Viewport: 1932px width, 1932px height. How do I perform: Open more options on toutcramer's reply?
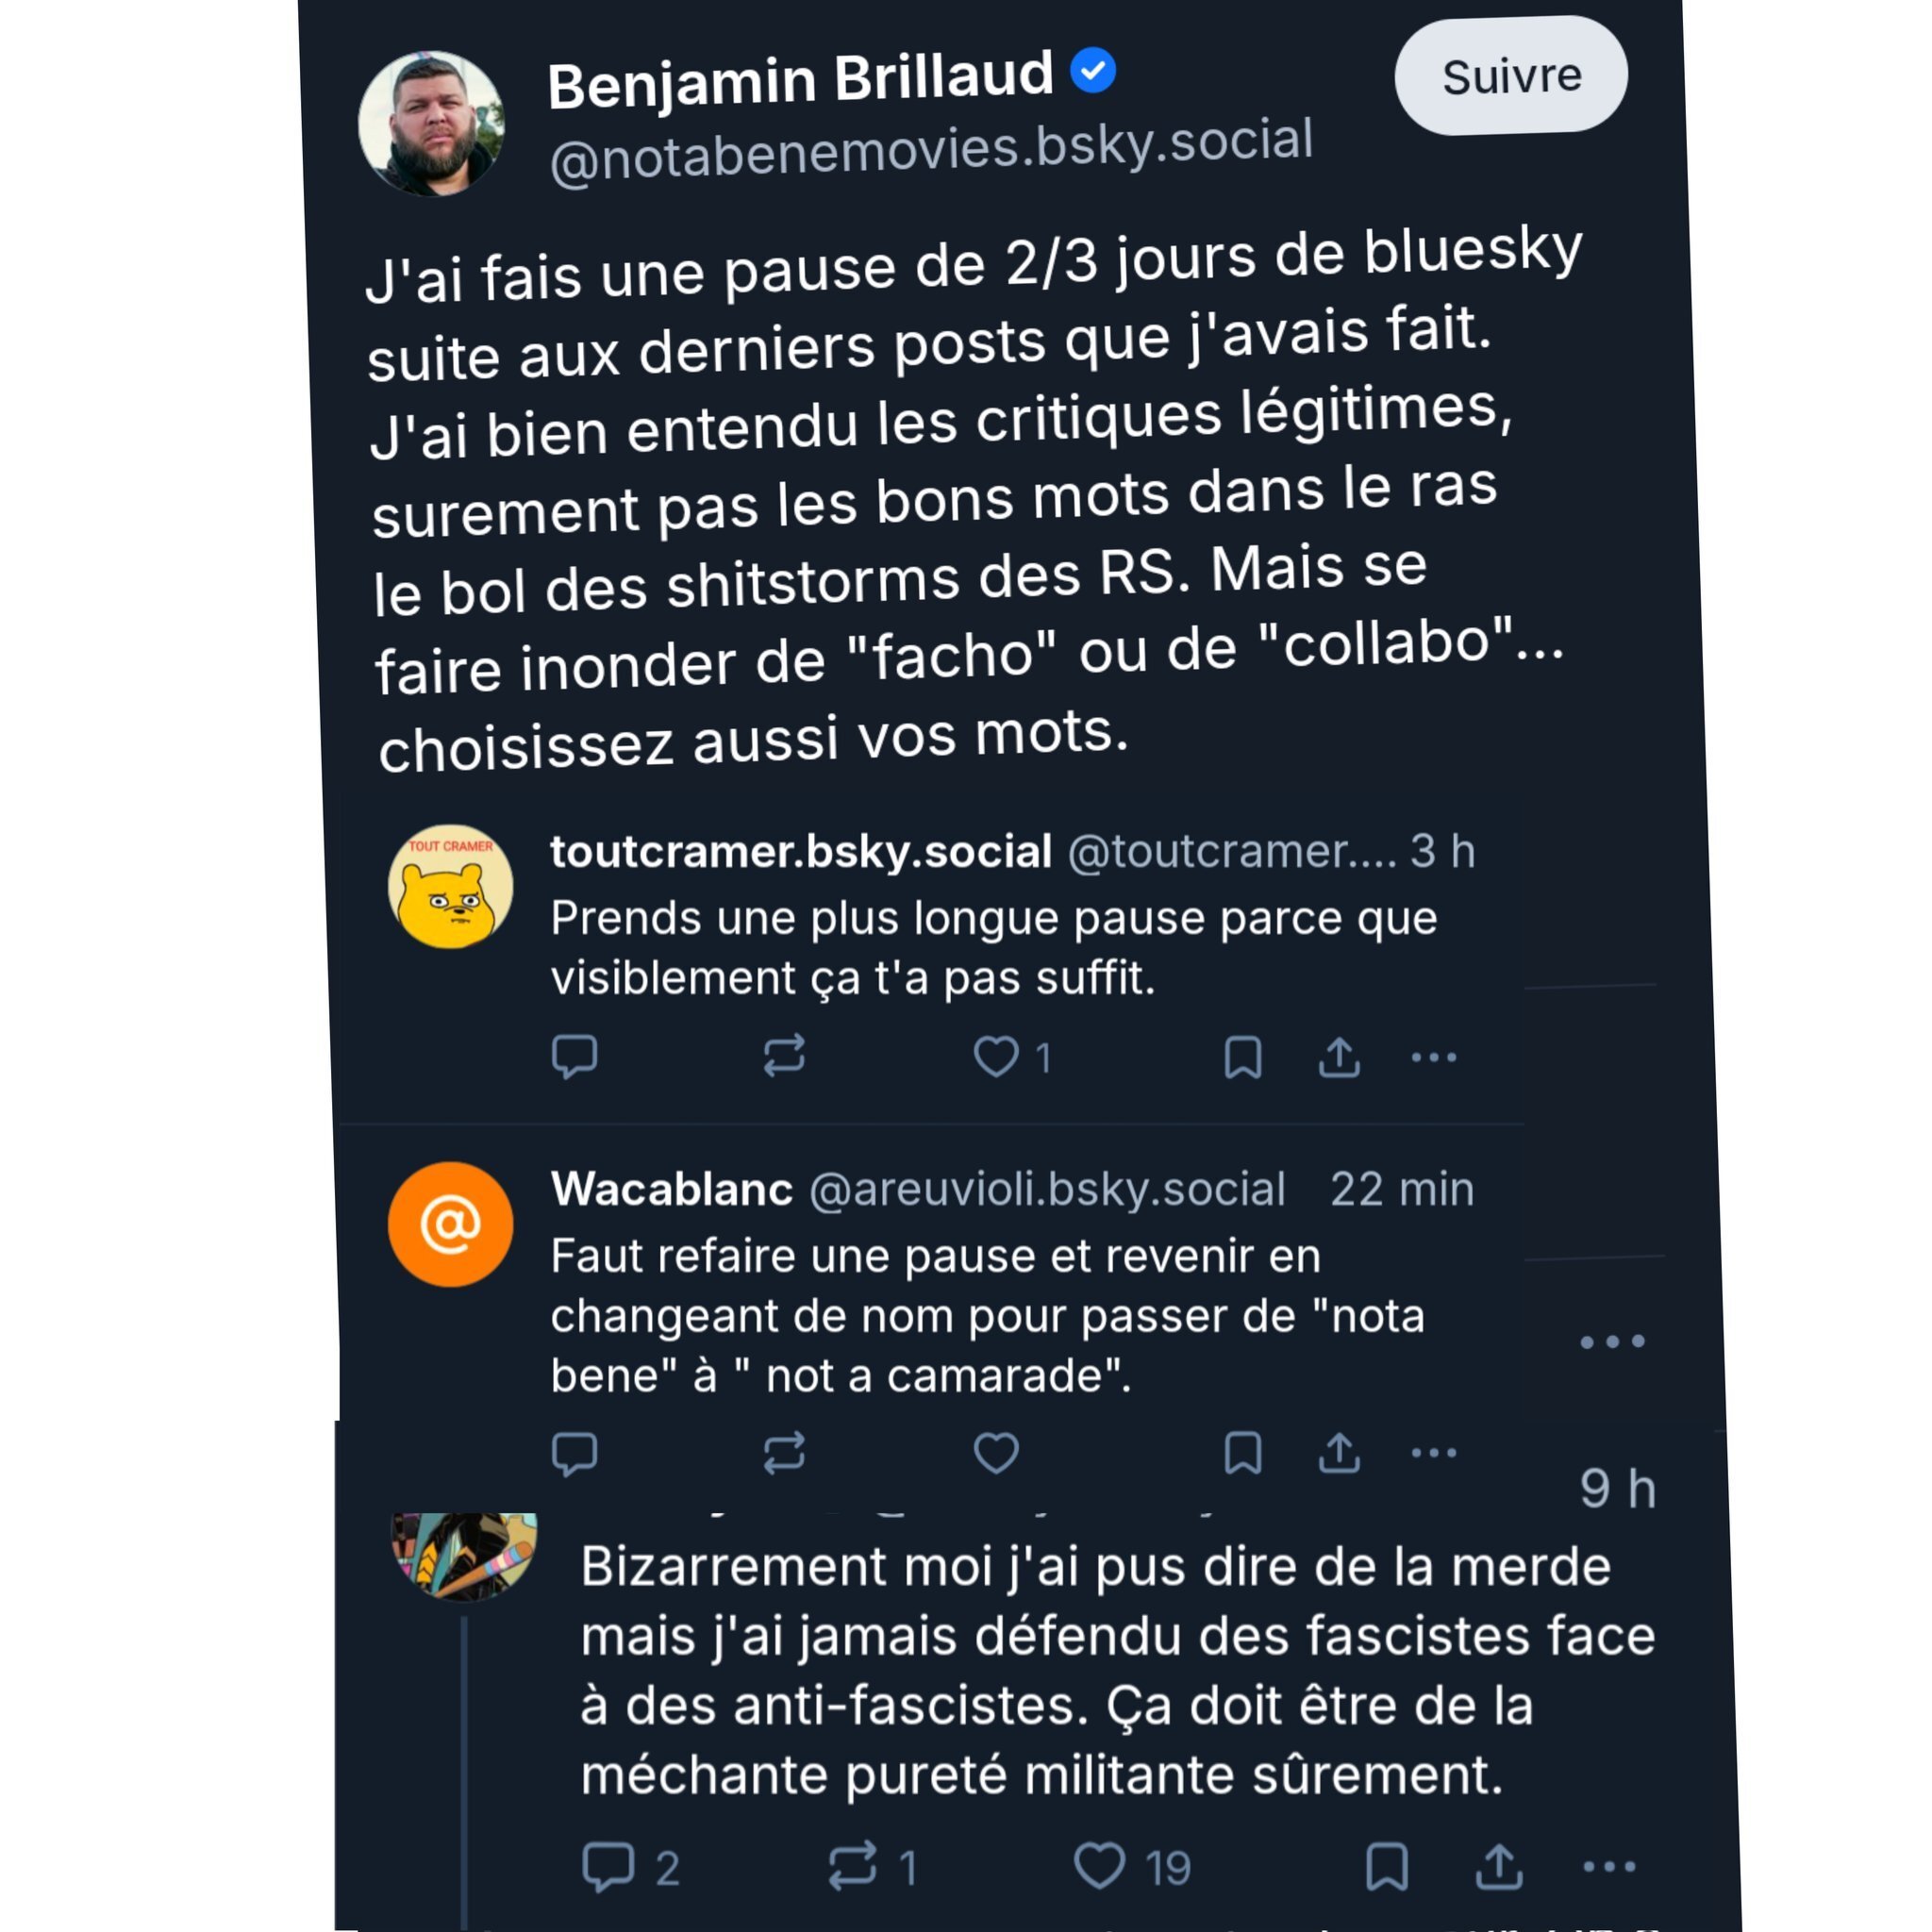(1434, 1057)
